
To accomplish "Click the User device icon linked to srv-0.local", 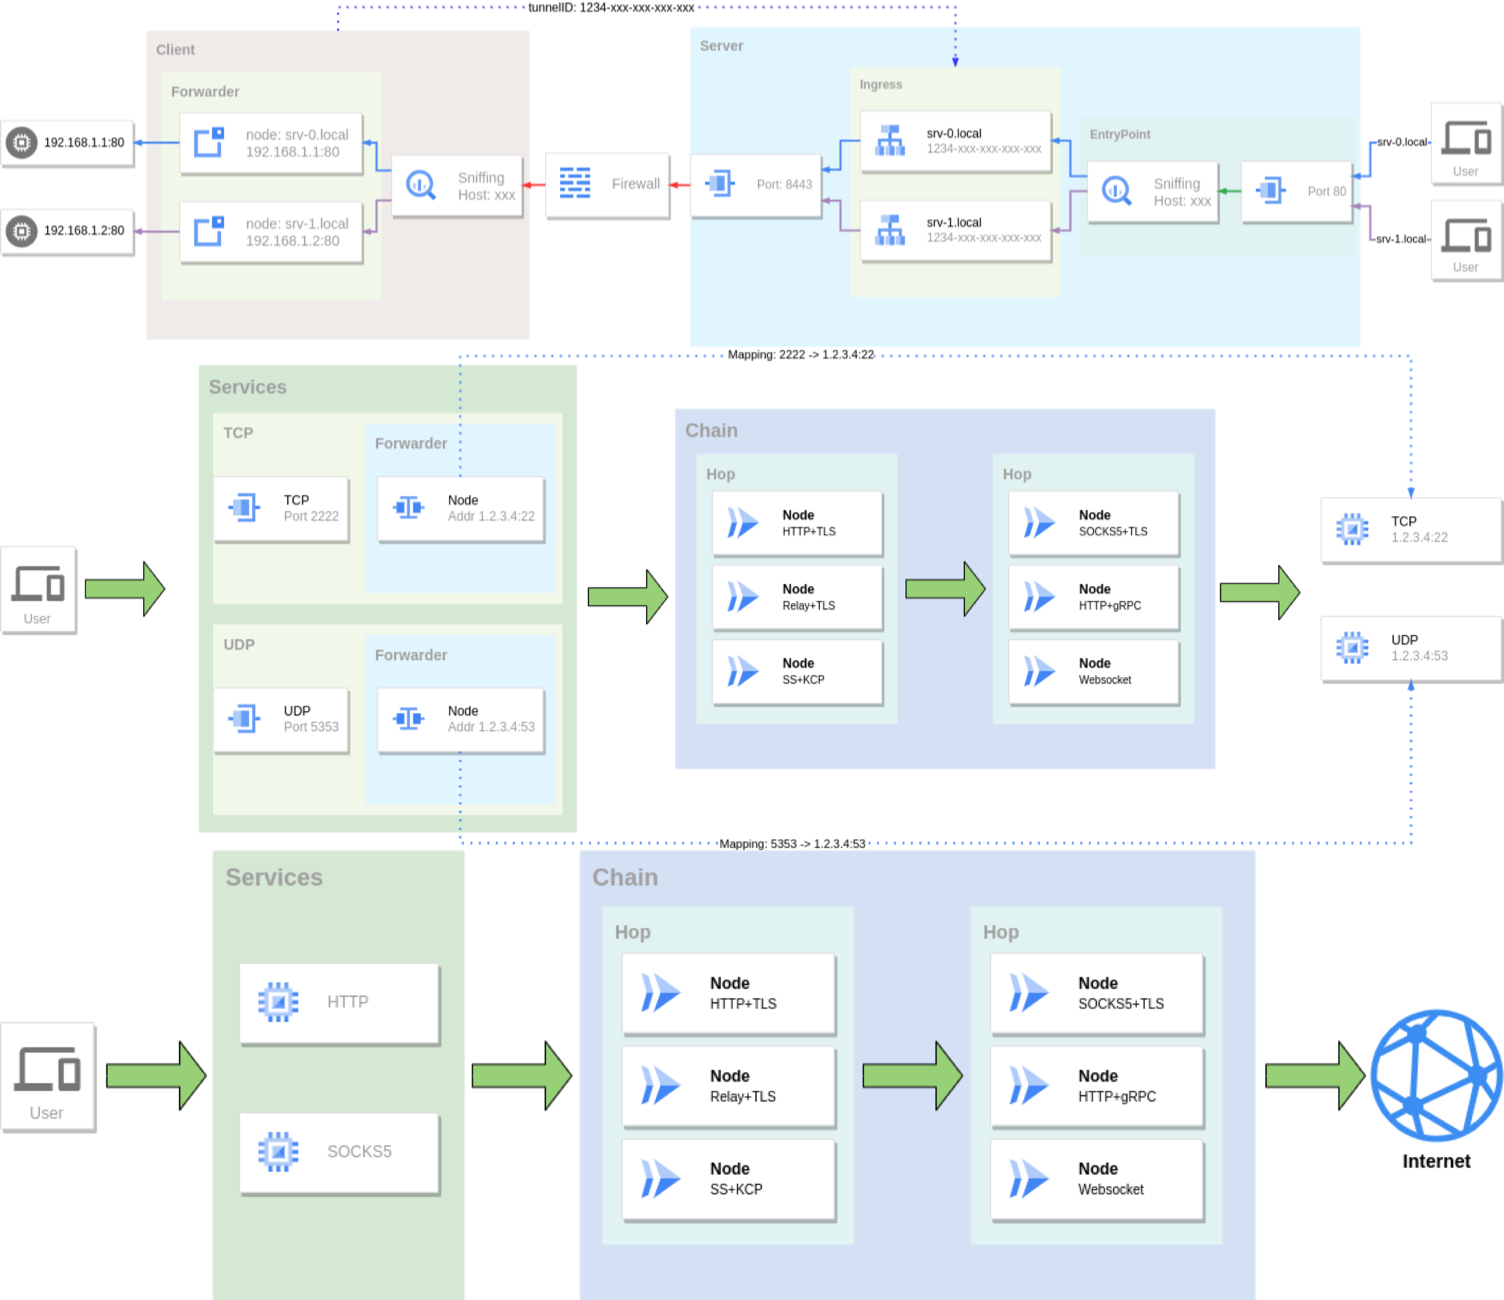I will tap(1466, 139).
